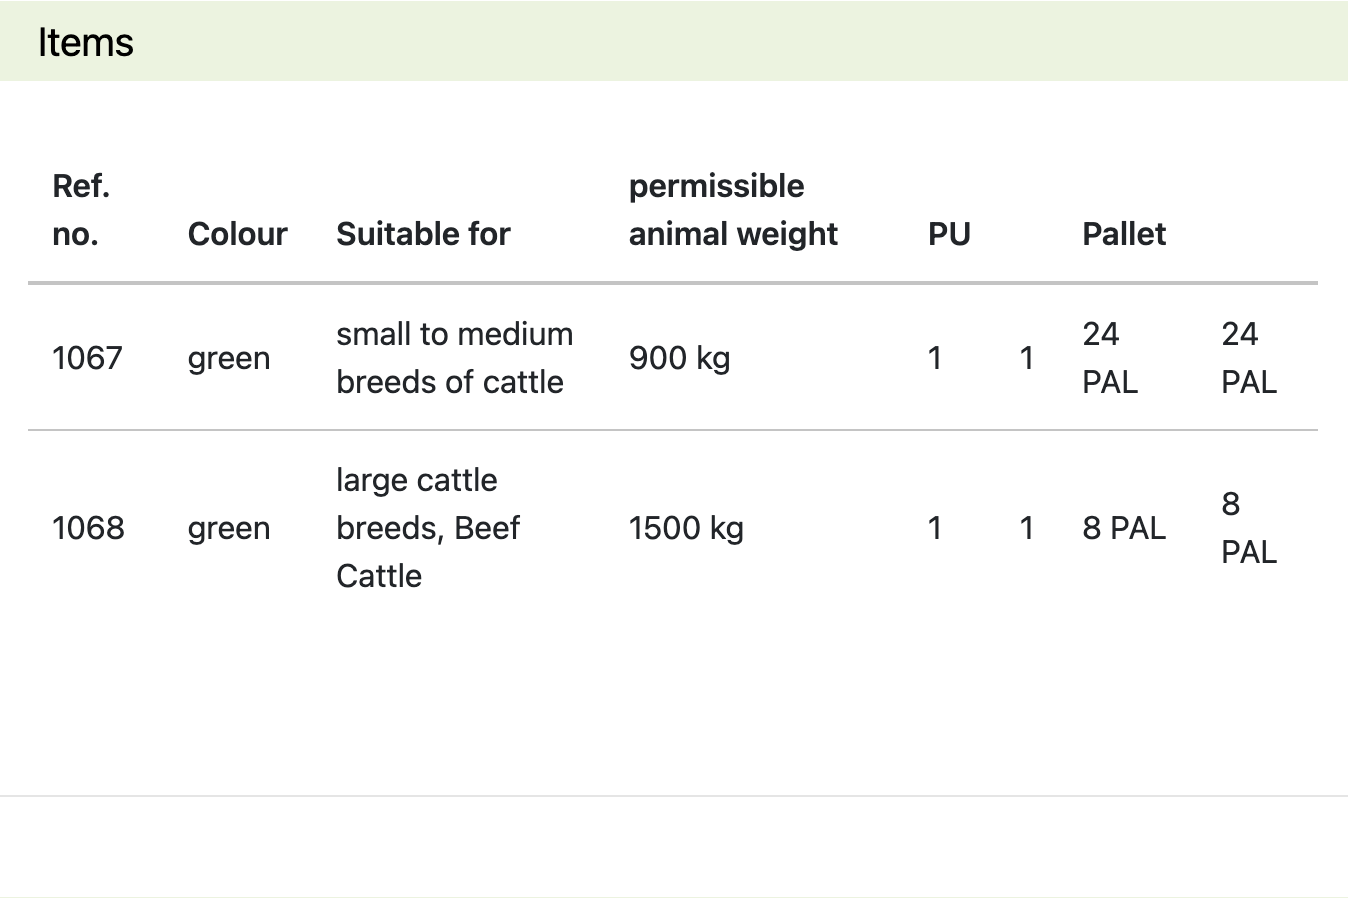
Task: Select reference number 1068
Action: [x=88, y=528]
